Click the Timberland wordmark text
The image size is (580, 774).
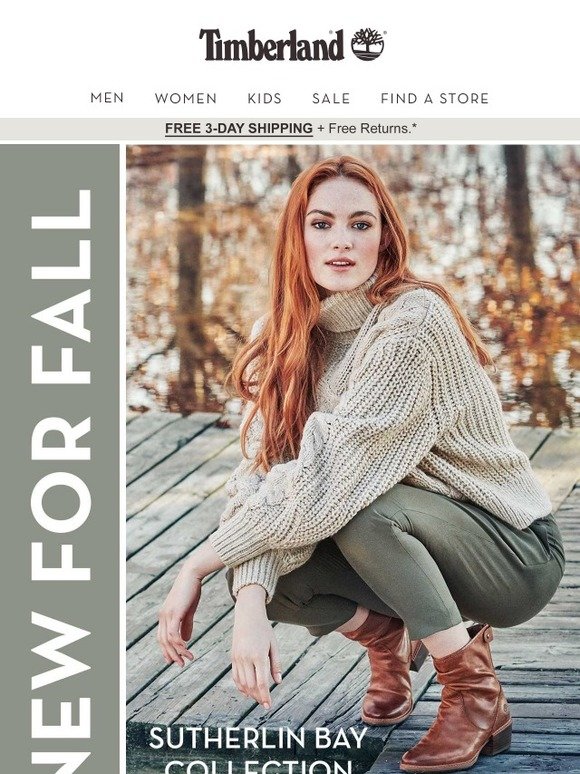coord(271,45)
